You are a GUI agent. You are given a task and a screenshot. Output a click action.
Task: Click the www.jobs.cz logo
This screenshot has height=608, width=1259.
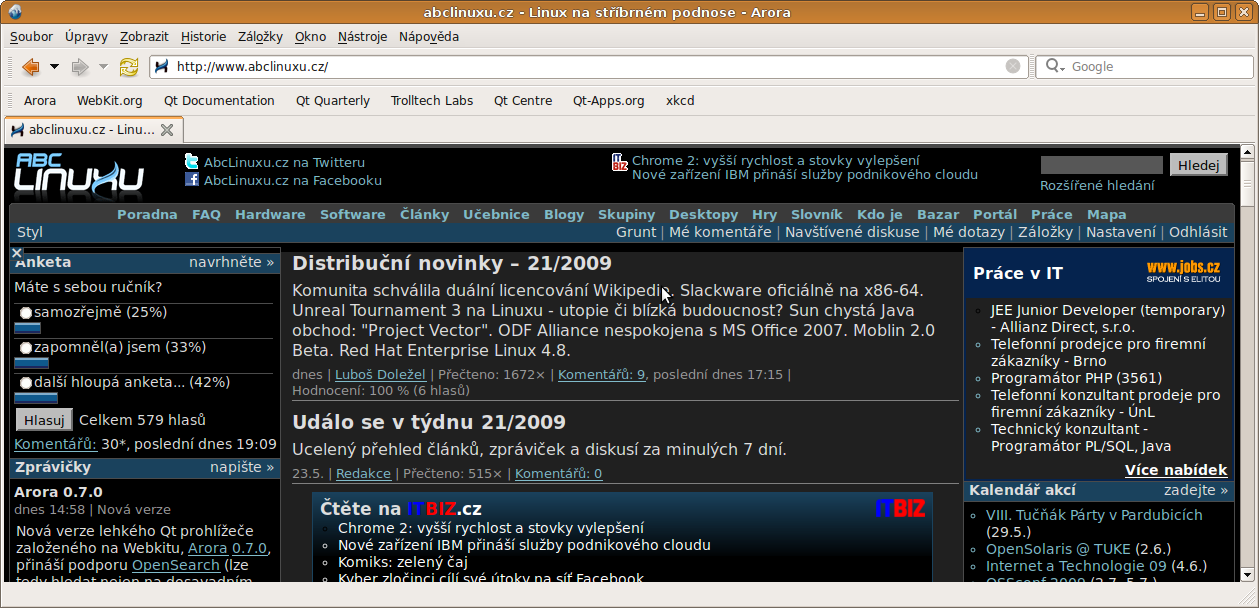pos(1183,271)
